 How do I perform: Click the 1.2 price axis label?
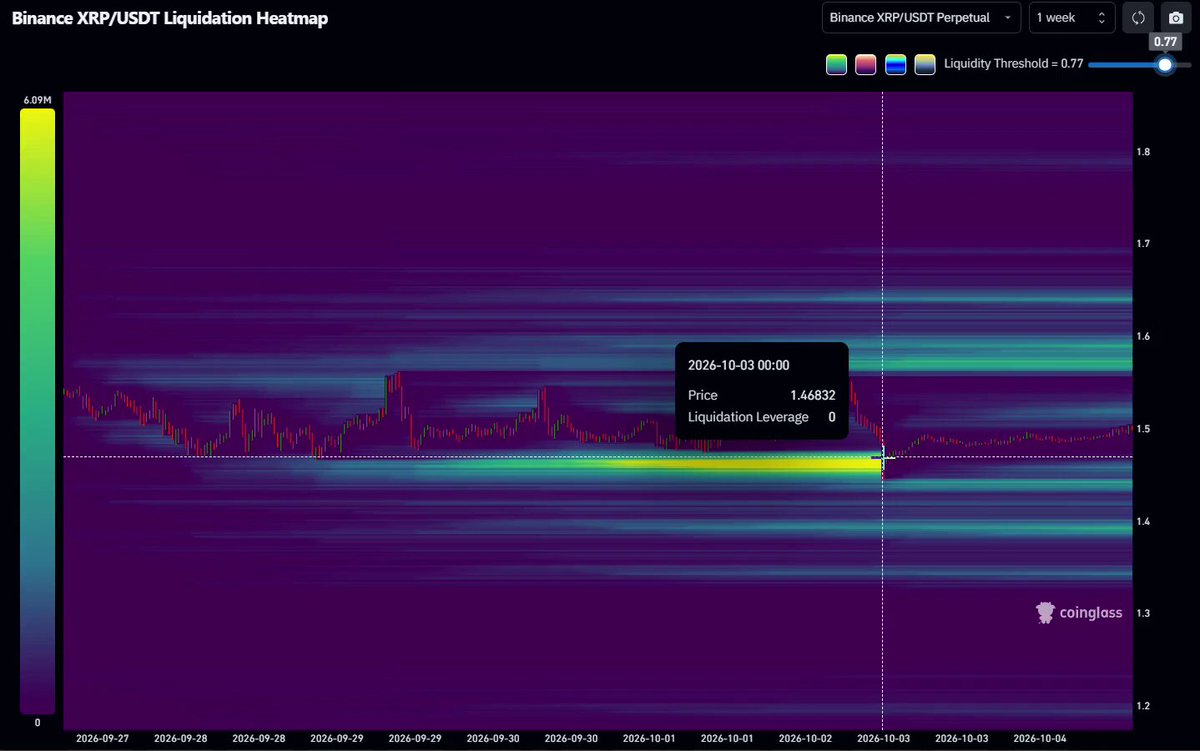click(1143, 706)
